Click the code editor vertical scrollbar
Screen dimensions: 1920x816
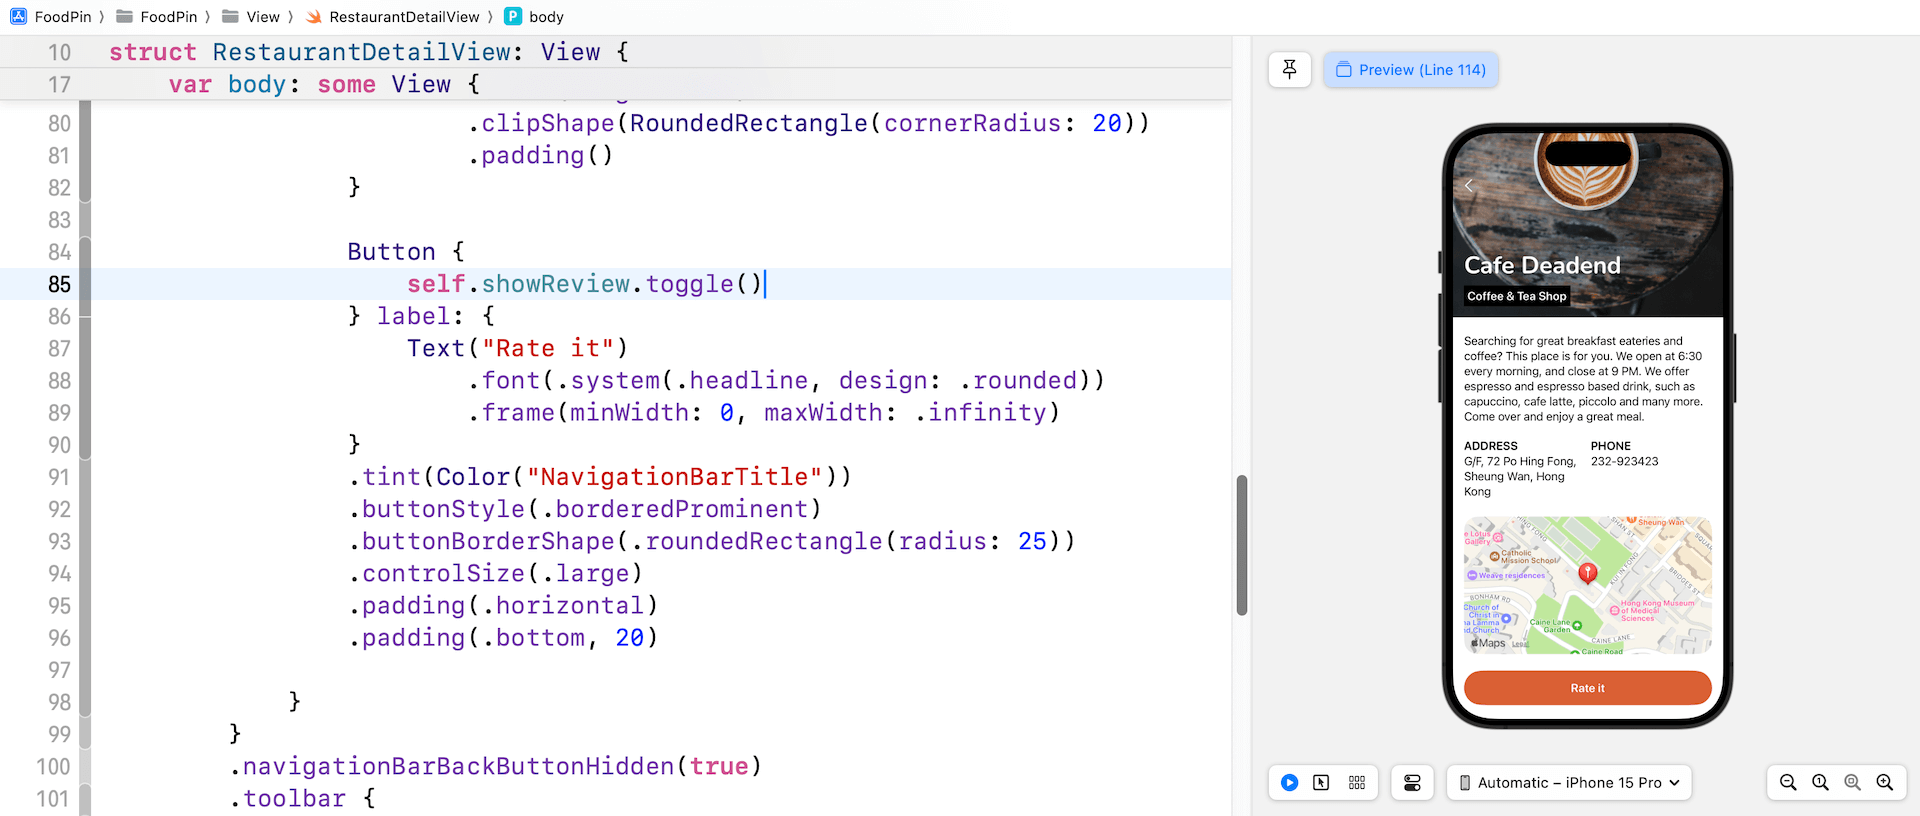pyautogui.click(x=1242, y=545)
